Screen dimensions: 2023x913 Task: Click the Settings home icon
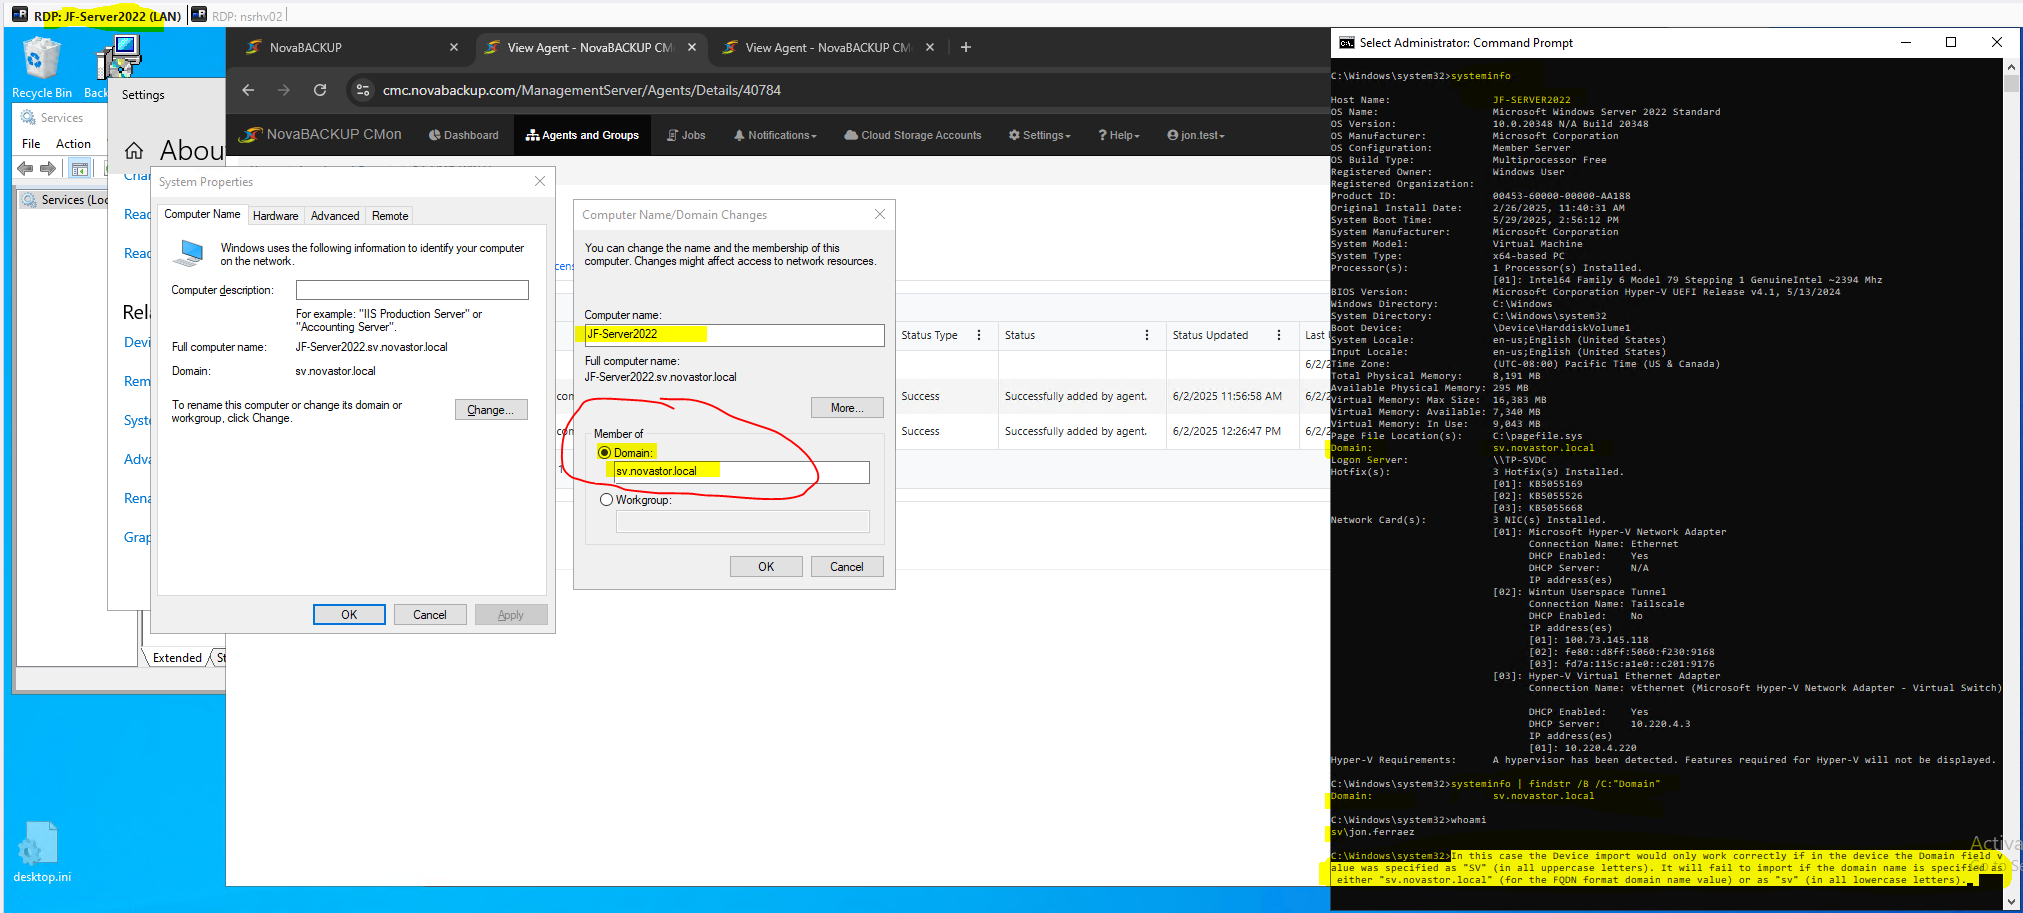point(134,151)
